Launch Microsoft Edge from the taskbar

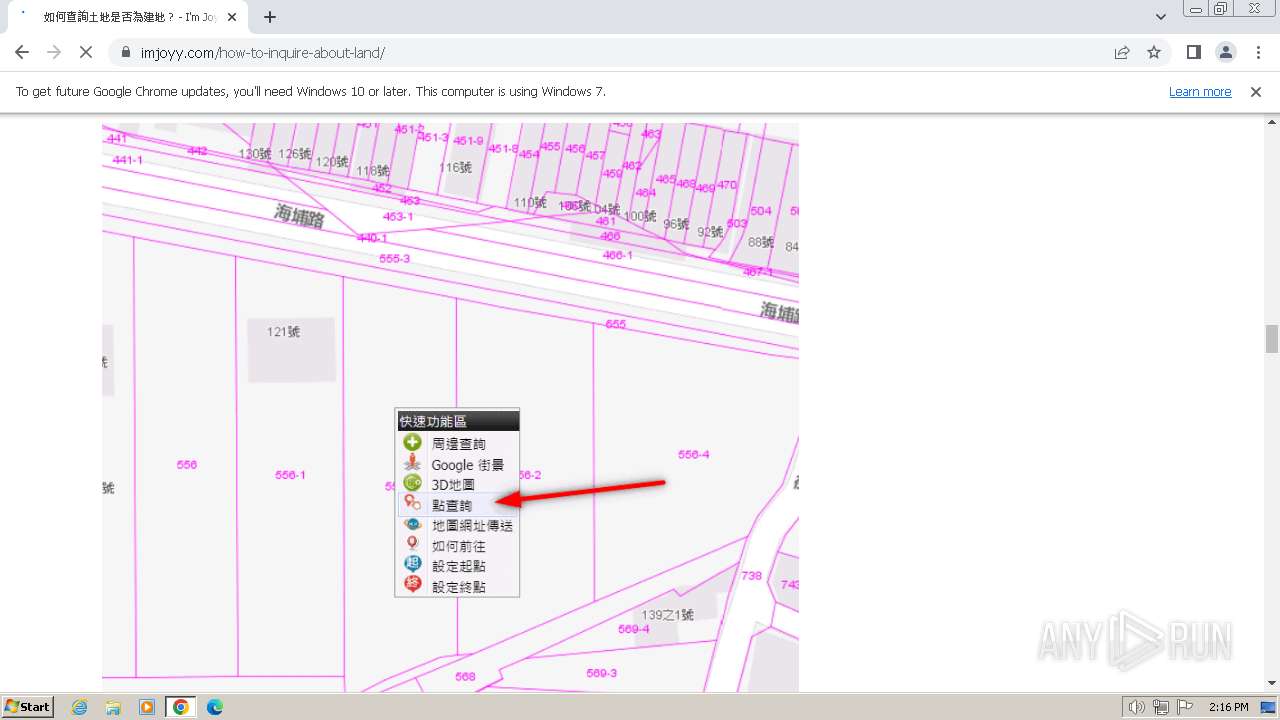[215, 707]
